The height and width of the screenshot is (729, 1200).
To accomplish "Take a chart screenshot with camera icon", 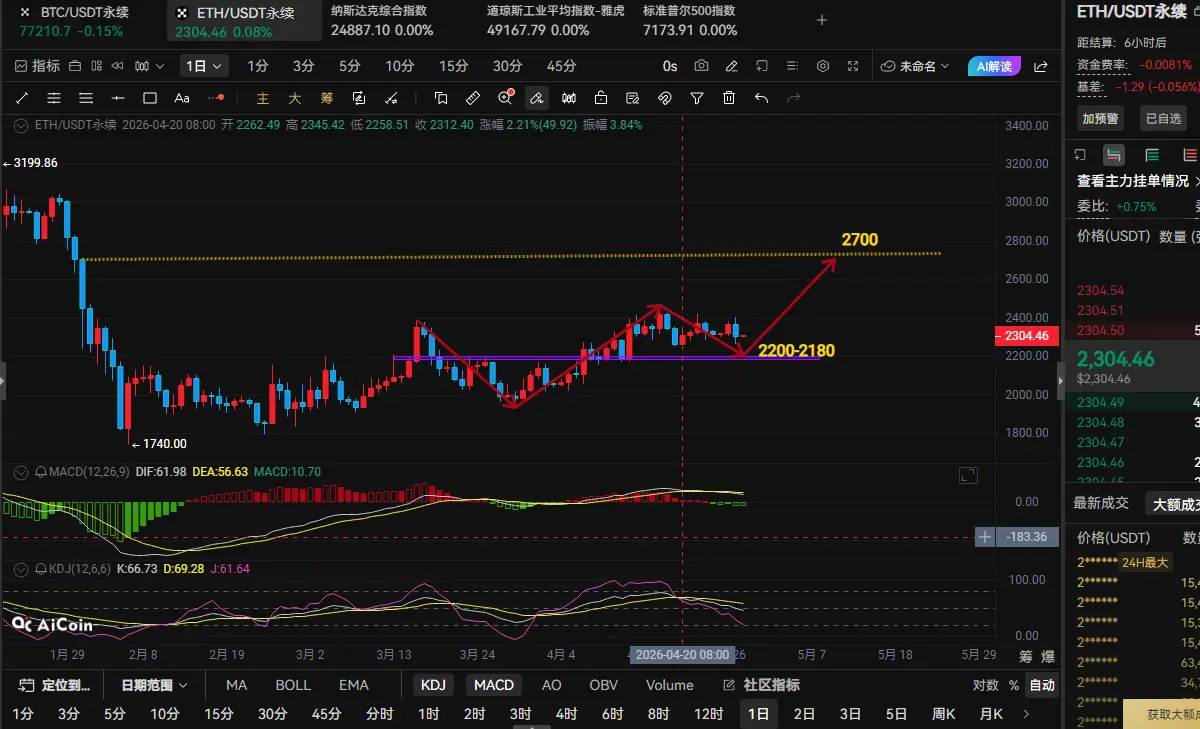I will 702,66.
